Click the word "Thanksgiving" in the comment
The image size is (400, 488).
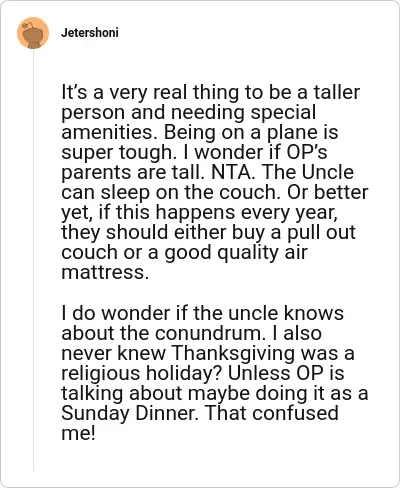click(x=234, y=353)
